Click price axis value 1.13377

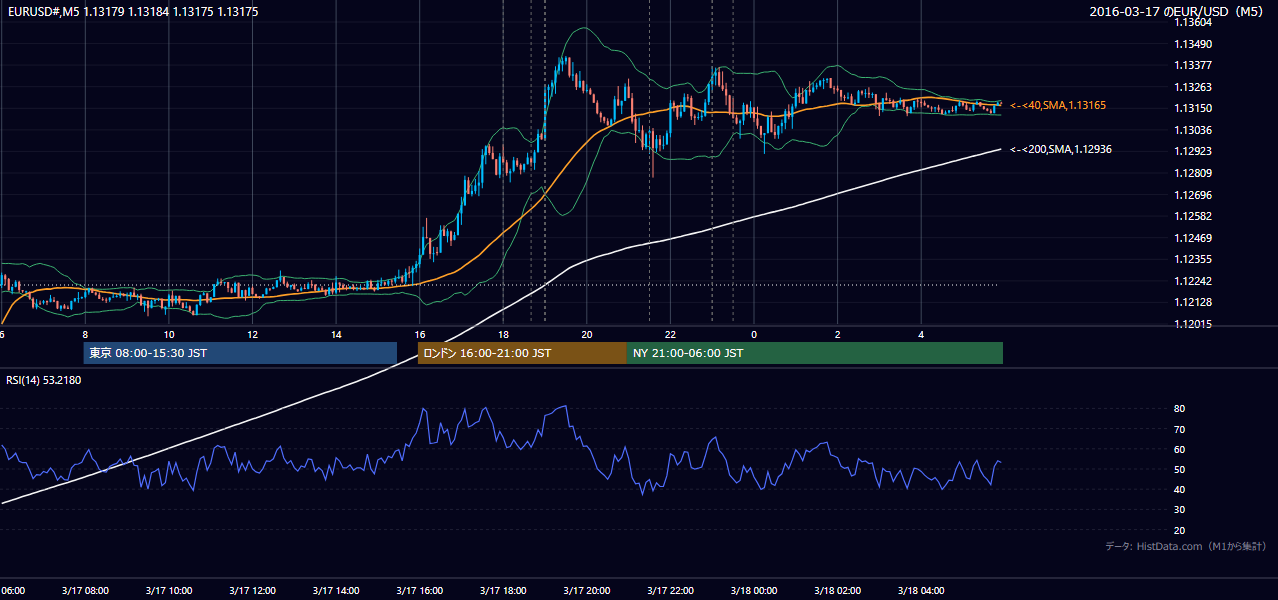point(1193,66)
